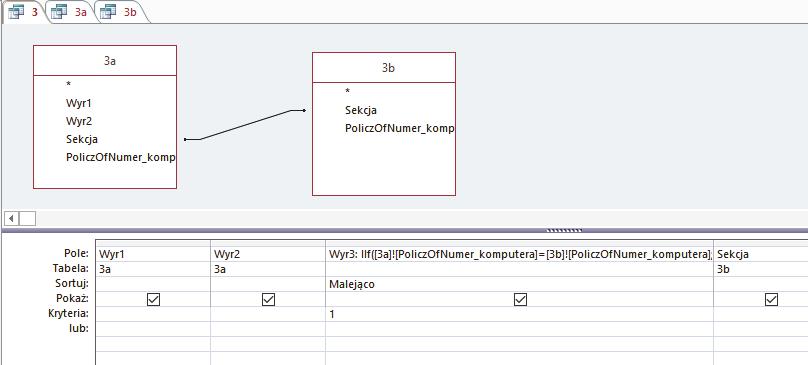Click the left scroll arrow of diagram pane
This screenshot has height=365, width=808.
[11, 218]
